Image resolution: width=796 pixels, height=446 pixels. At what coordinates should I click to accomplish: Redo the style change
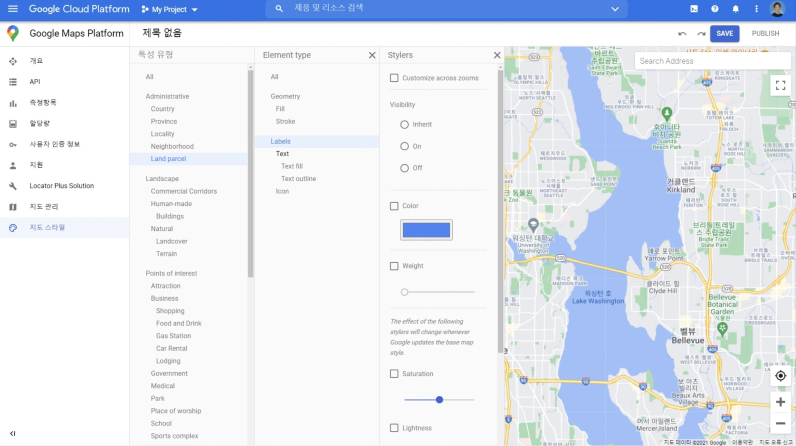[x=701, y=33]
